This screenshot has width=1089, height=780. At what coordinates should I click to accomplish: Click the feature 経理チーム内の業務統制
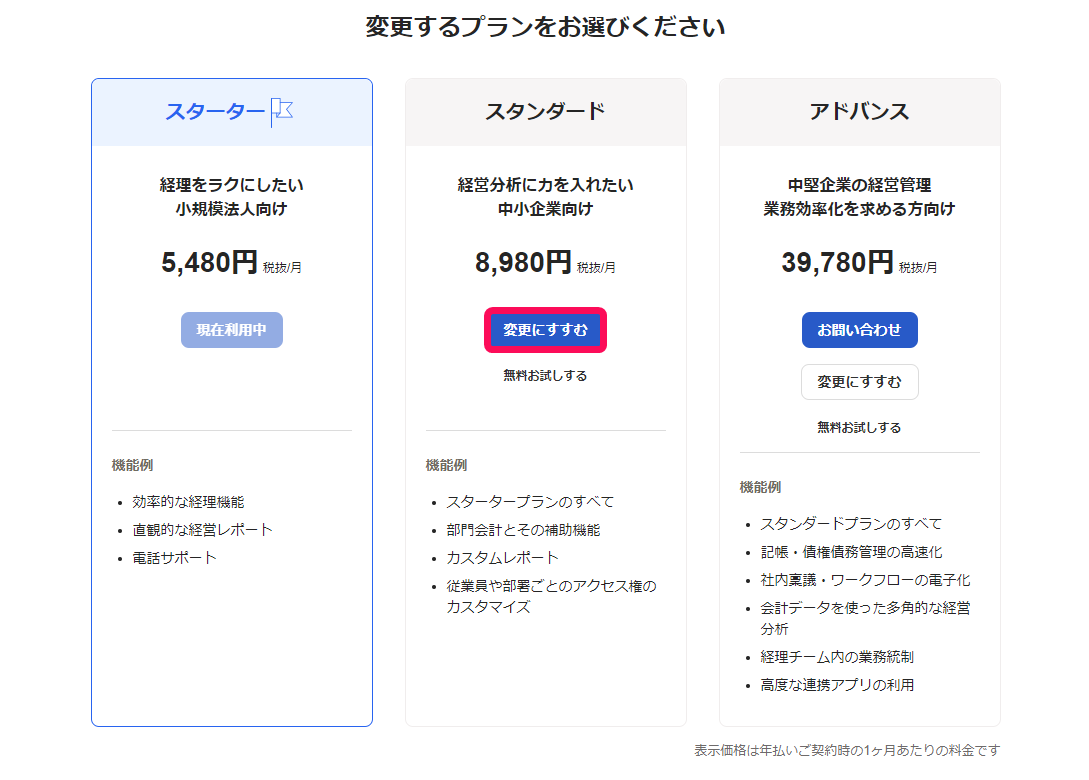tap(837, 657)
